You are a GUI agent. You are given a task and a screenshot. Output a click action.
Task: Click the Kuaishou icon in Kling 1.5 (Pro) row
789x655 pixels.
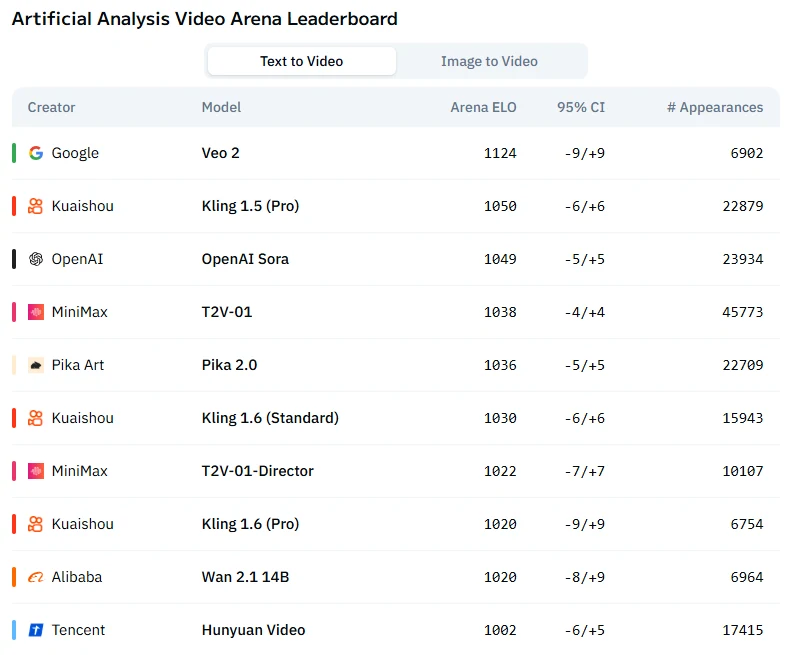[x=36, y=206]
